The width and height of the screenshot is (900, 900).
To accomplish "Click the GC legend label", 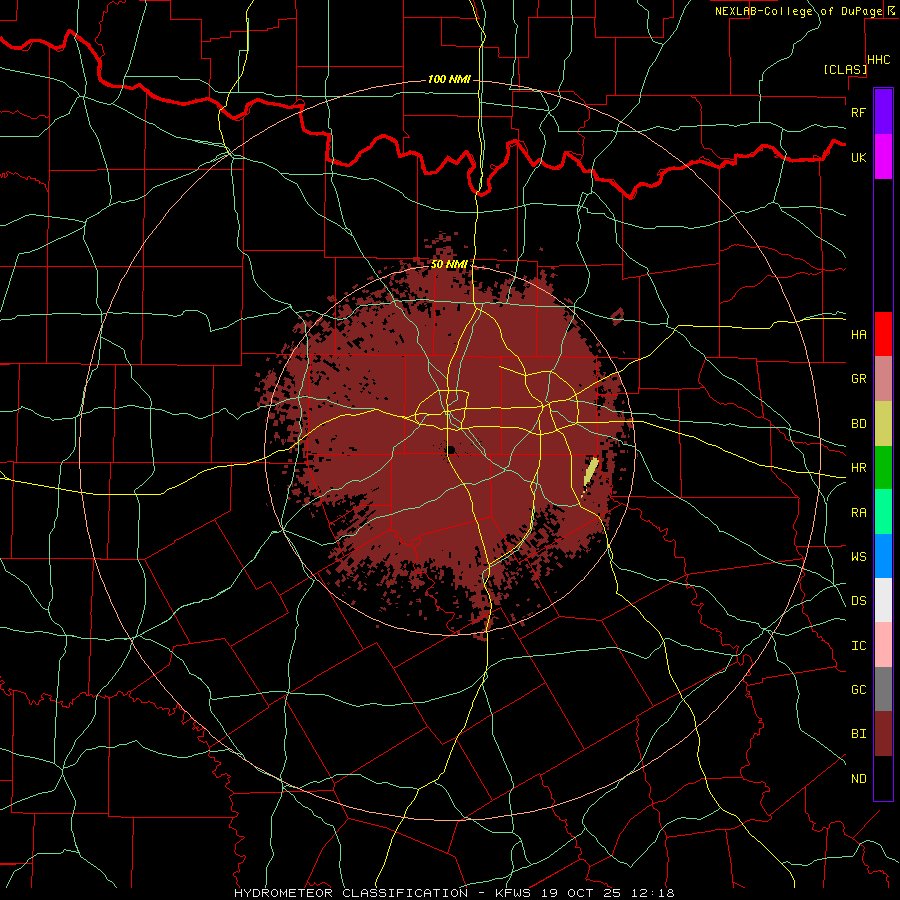I will pyautogui.click(x=858, y=690).
